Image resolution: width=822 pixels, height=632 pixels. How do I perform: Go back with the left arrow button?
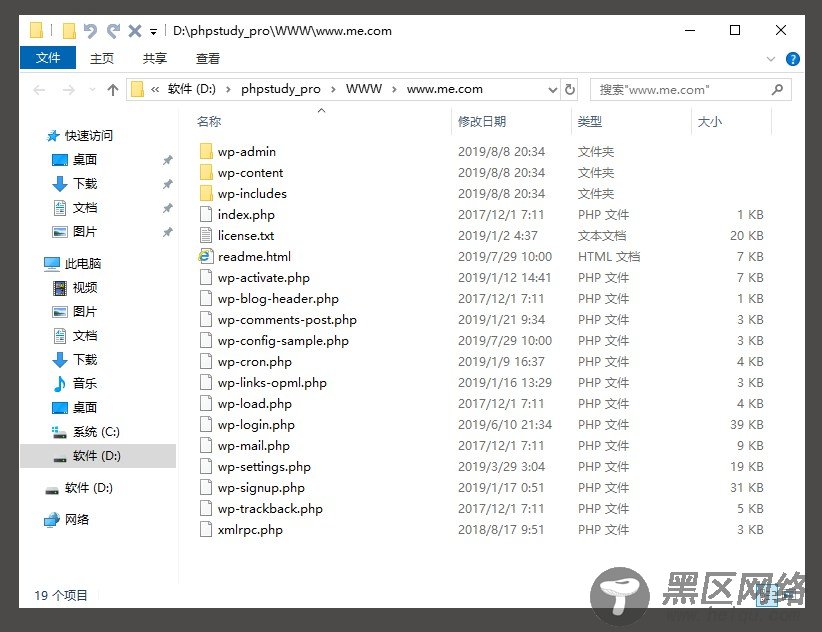tap(39, 90)
